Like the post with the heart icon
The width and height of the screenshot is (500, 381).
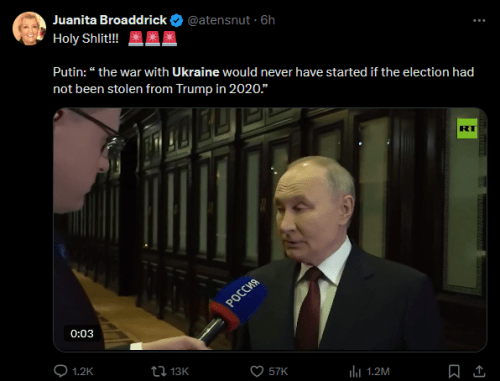[257, 371]
